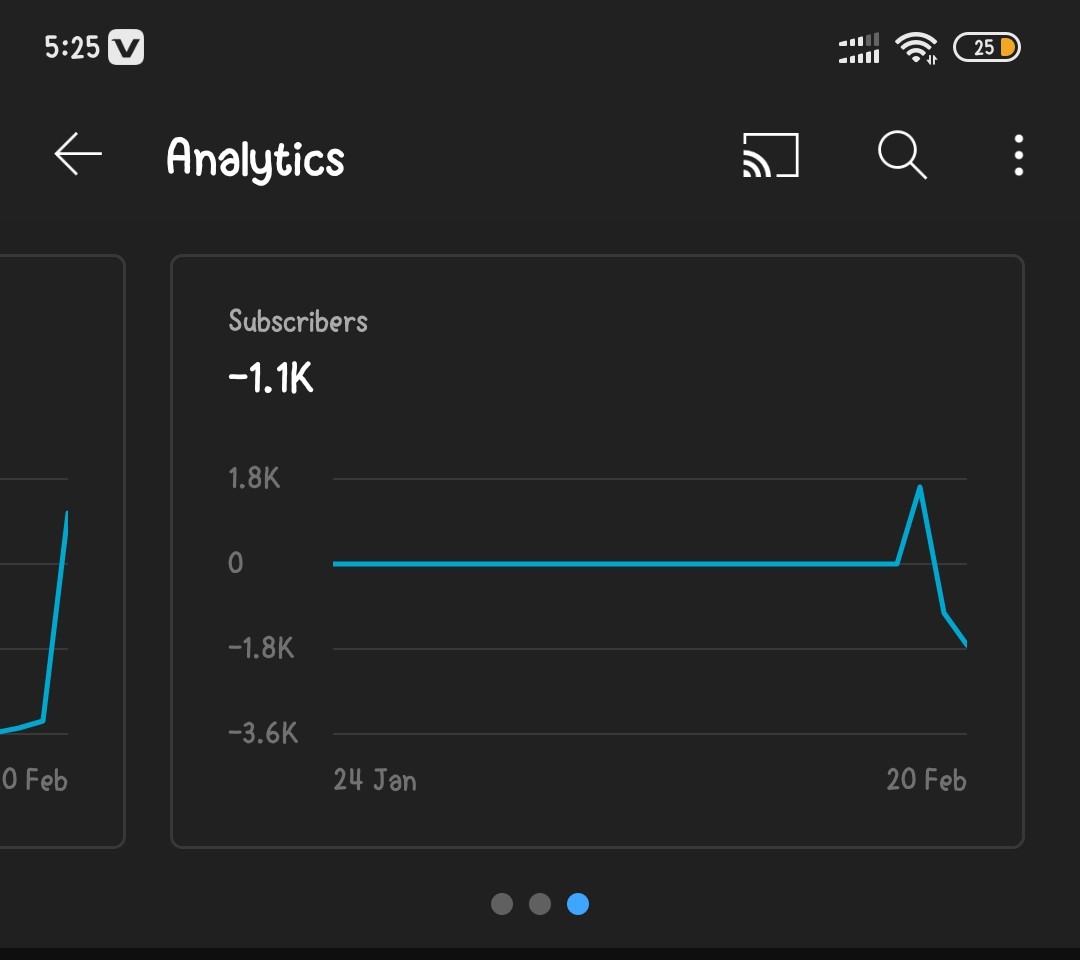Tap the 1.8K axis label

[254, 478]
